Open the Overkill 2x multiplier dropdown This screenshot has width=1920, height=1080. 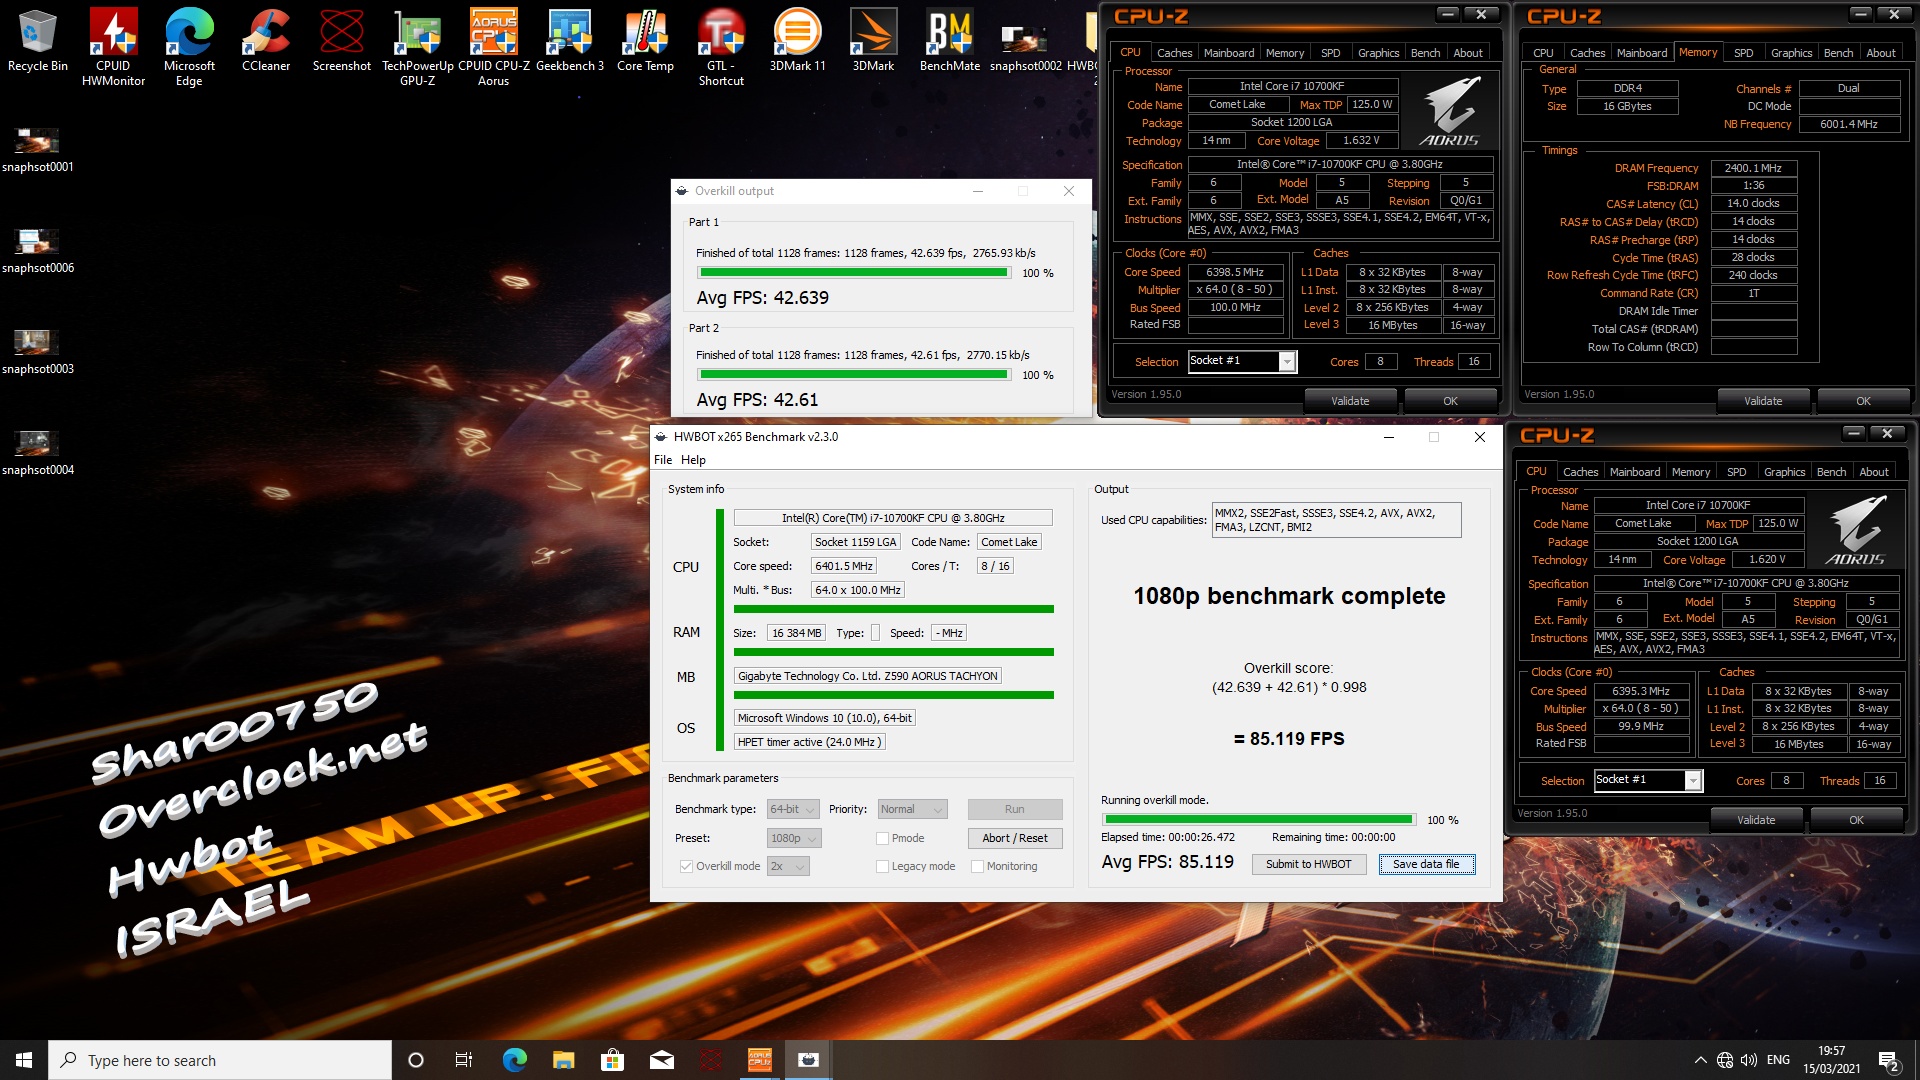(788, 866)
